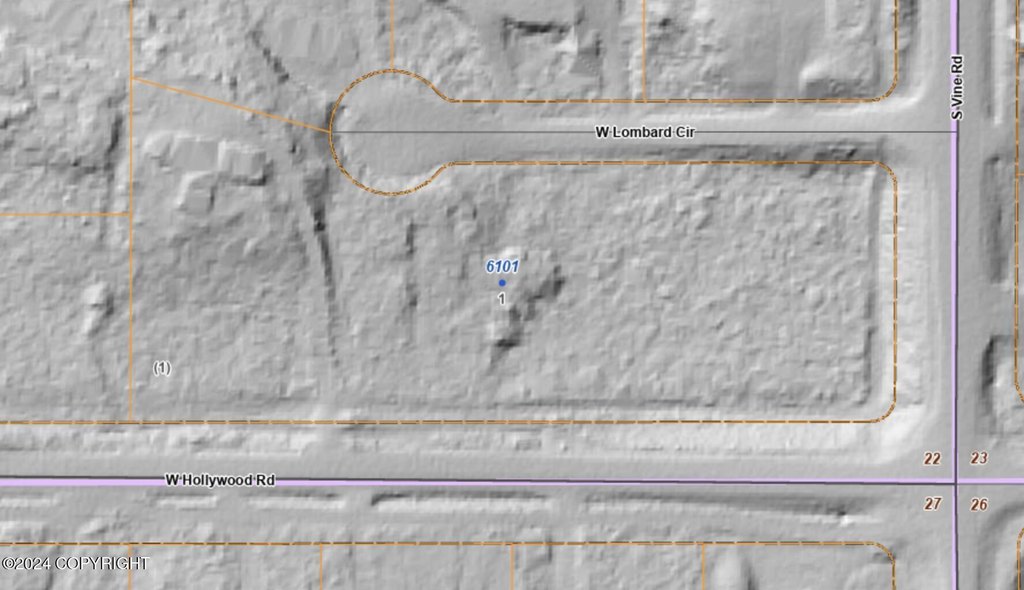Click the structure mound just south of the blue dot
This screenshot has height=590, width=1024.
tap(506, 330)
